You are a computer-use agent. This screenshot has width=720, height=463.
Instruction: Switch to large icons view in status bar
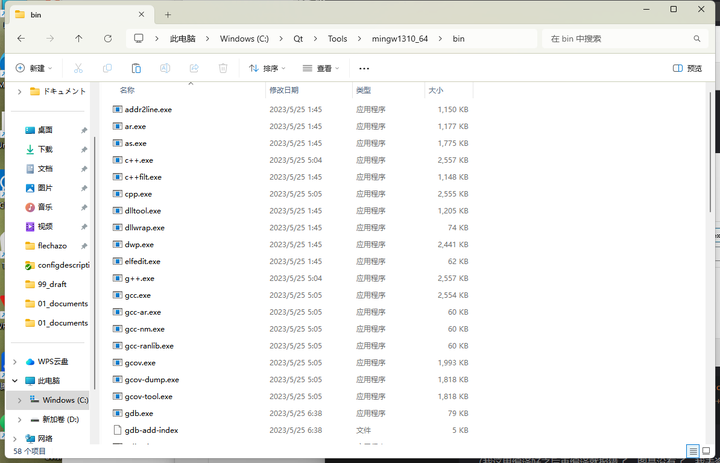pos(706,451)
